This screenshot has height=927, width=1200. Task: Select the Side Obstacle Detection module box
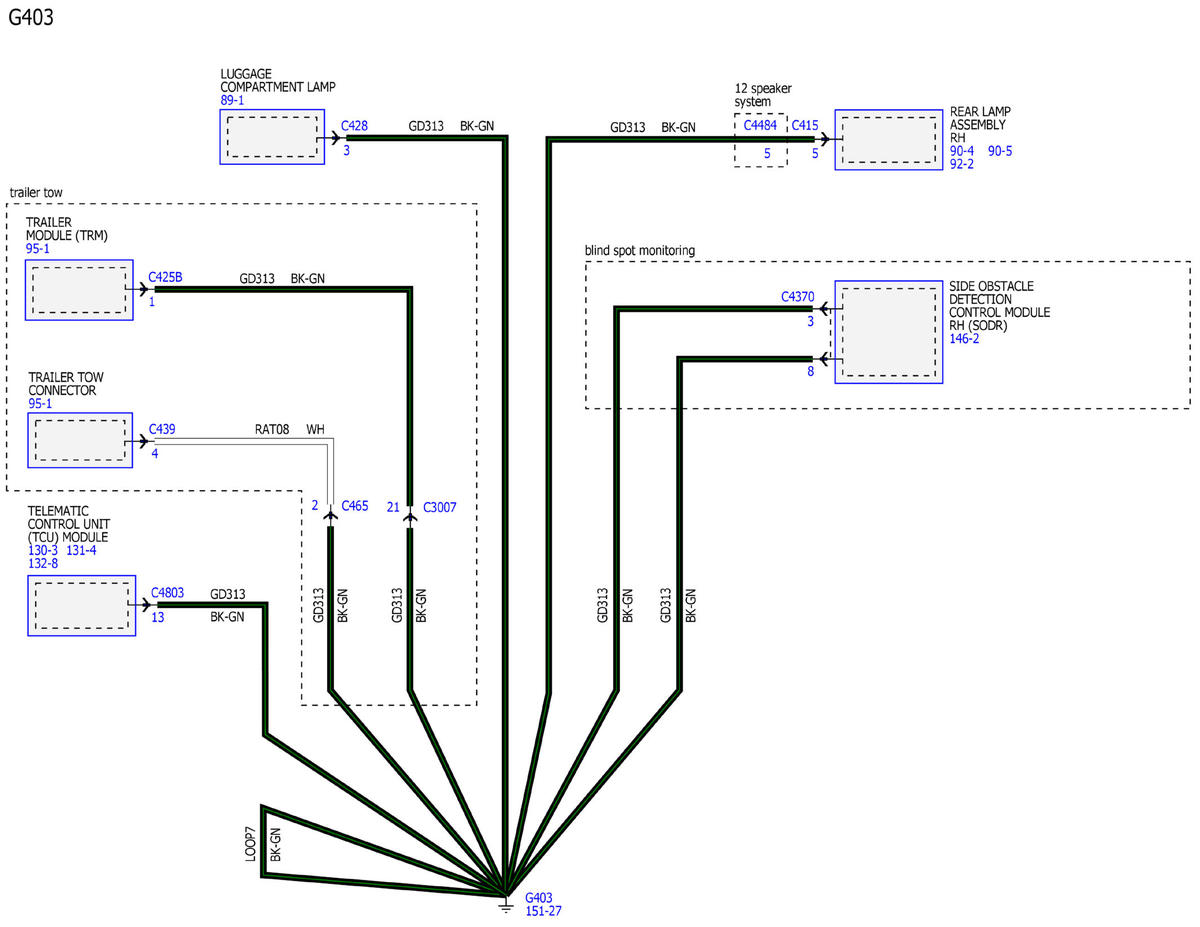pos(888,332)
